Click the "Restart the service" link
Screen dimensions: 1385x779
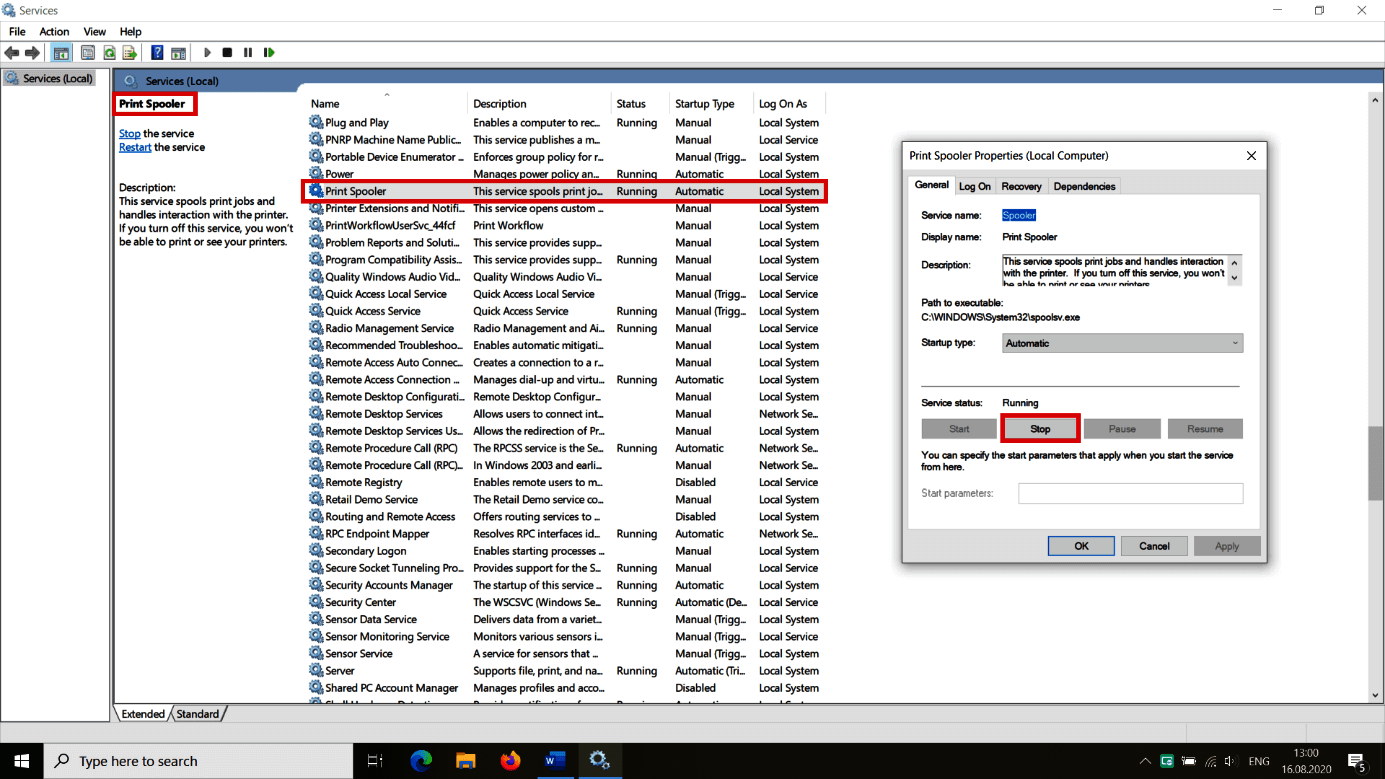tap(135, 146)
